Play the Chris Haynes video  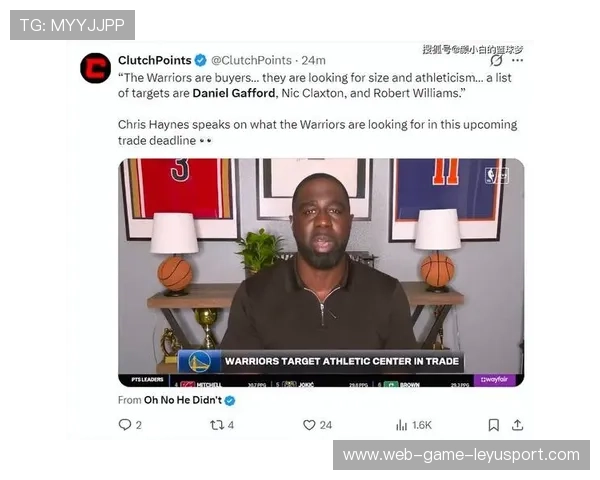pyautogui.click(x=321, y=273)
